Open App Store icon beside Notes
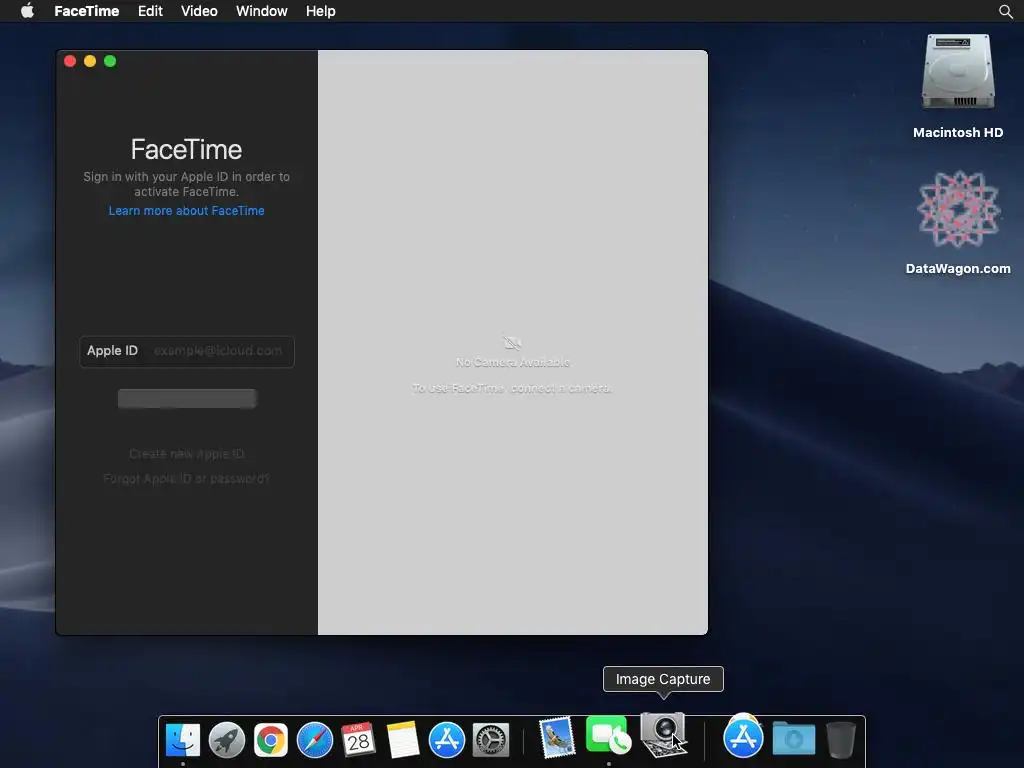Viewport: 1024px width, 768px height. tap(447, 740)
